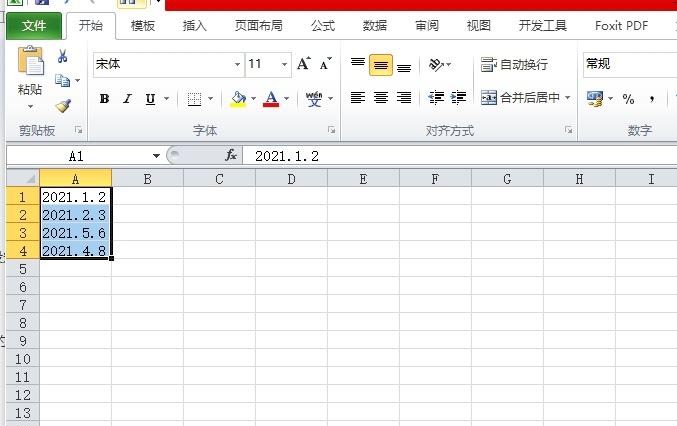Viewport: 677px width, 426px height.
Task: Open font name 宋体 dropdown
Action: coord(237,64)
